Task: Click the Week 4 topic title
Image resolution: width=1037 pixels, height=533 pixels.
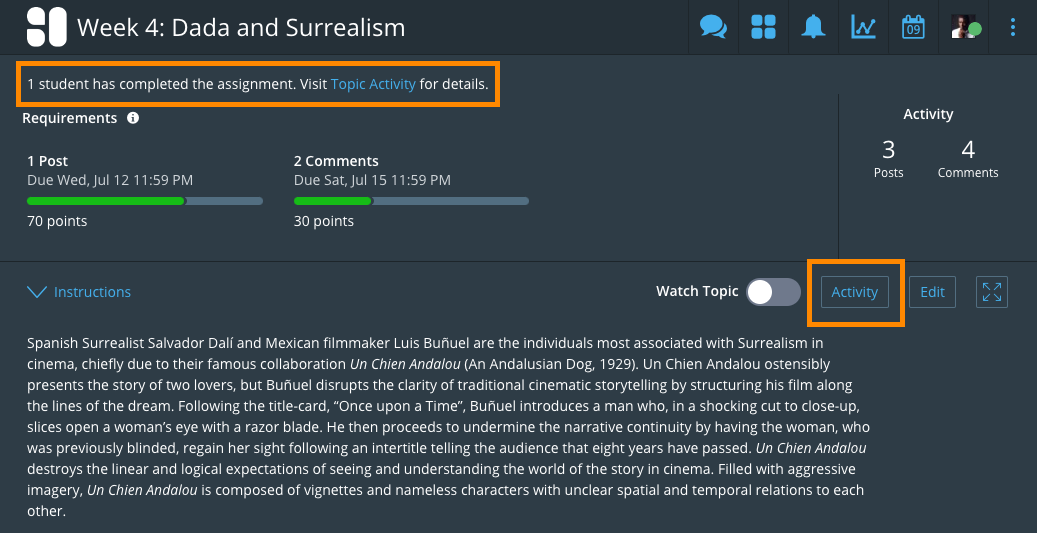Action: tap(241, 27)
